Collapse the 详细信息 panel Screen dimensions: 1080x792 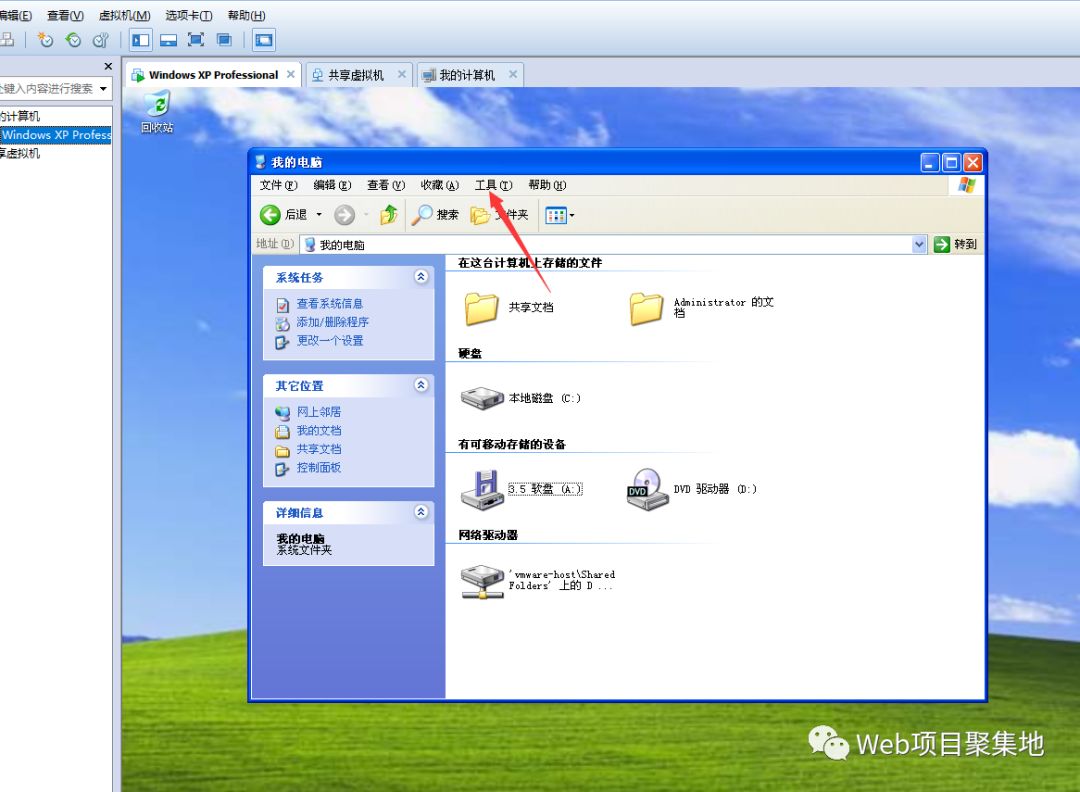(421, 512)
